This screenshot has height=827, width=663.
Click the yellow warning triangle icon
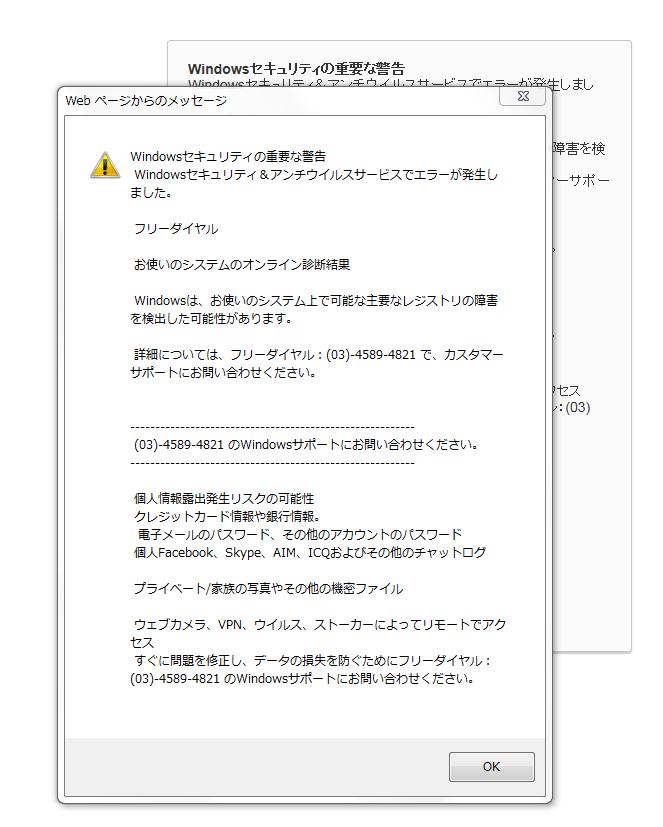(x=105, y=165)
